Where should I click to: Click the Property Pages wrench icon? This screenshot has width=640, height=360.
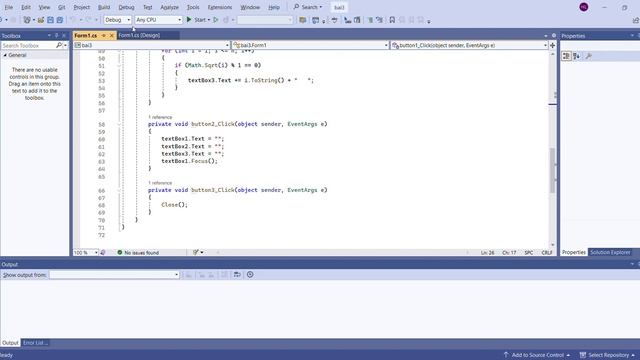[589, 56]
